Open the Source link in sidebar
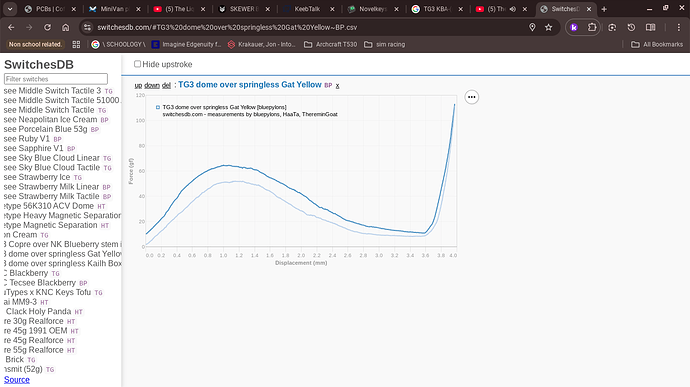This screenshot has width=690, height=387. click(17, 380)
